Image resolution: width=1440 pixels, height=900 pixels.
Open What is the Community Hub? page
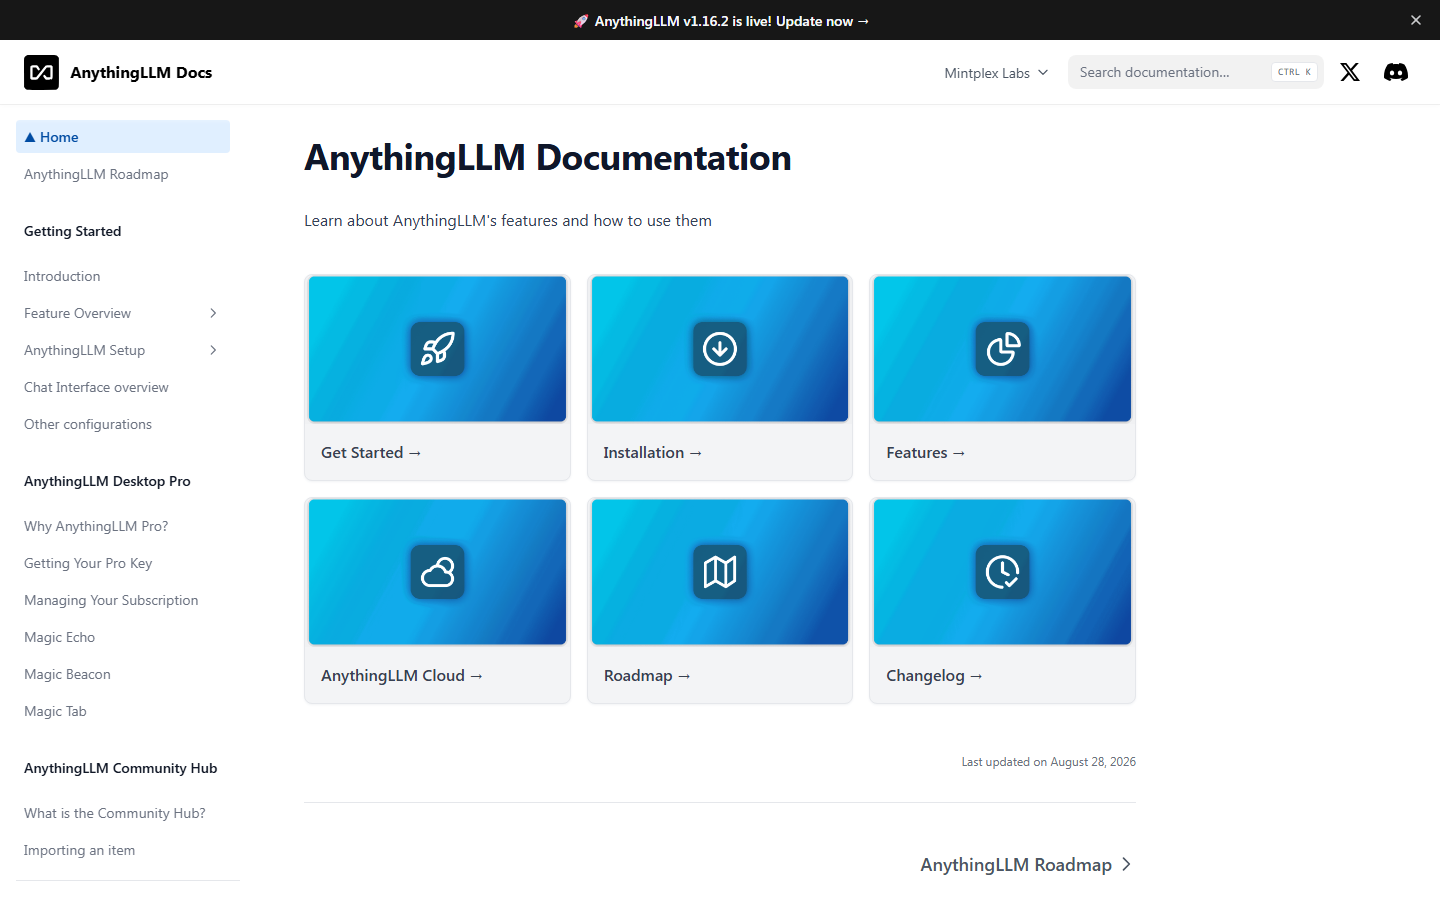click(x=123, y=813)
